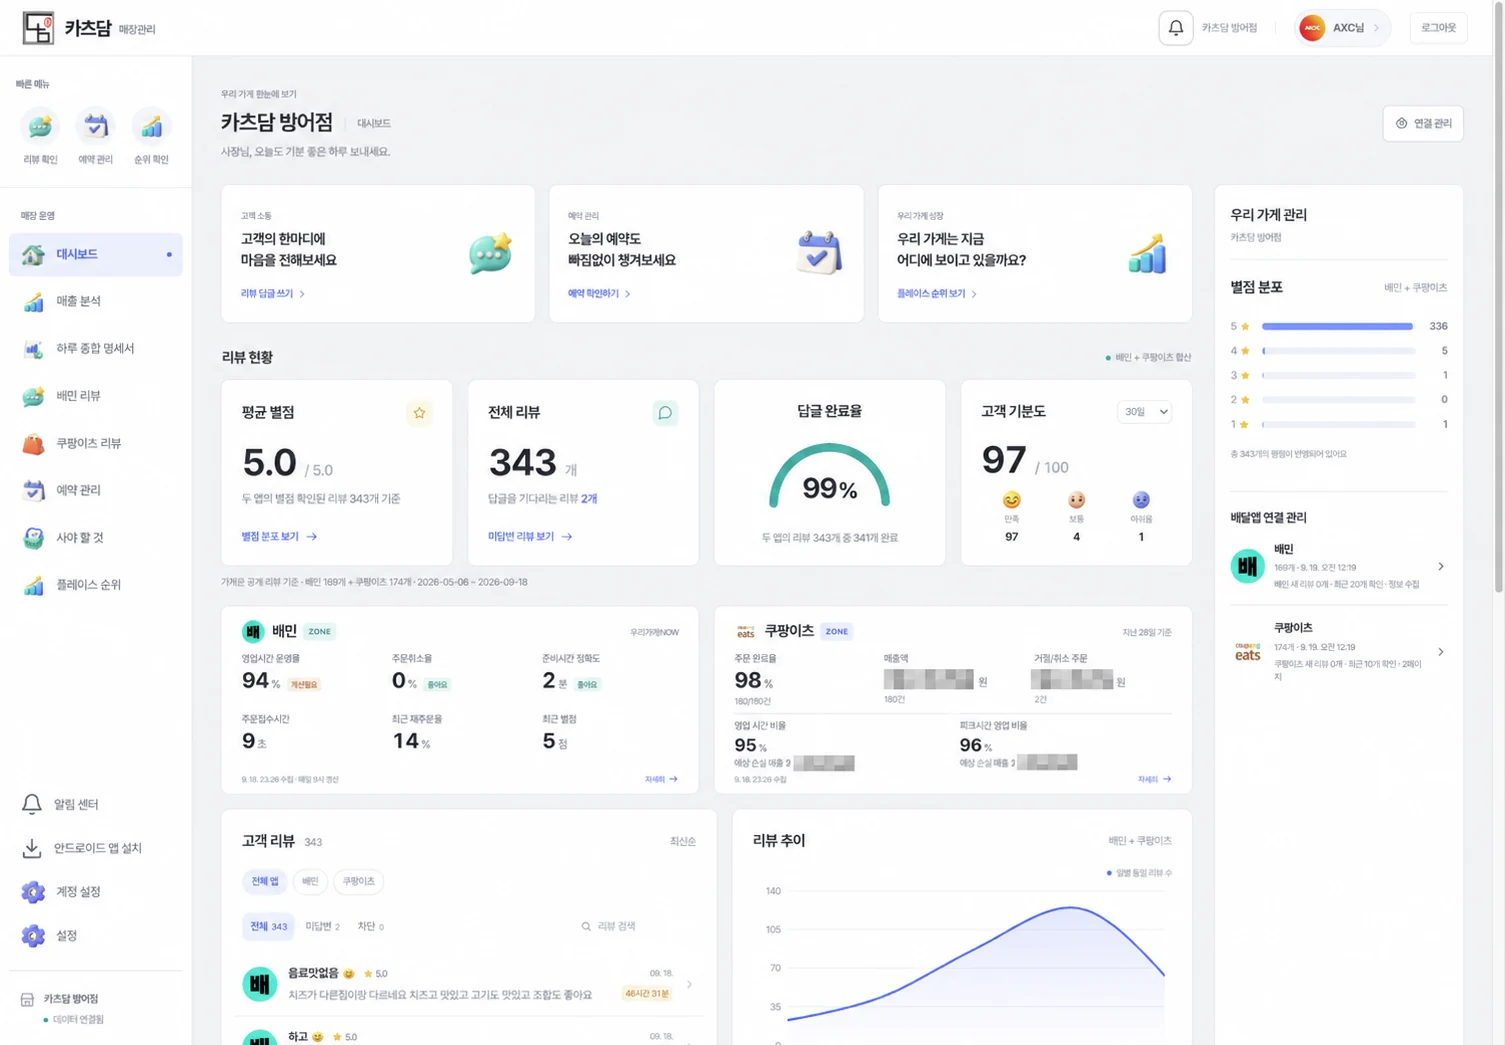Screen dimensions: 1505x1045
Task: Open 알림 센터 in sidebar
Action: 96,804
